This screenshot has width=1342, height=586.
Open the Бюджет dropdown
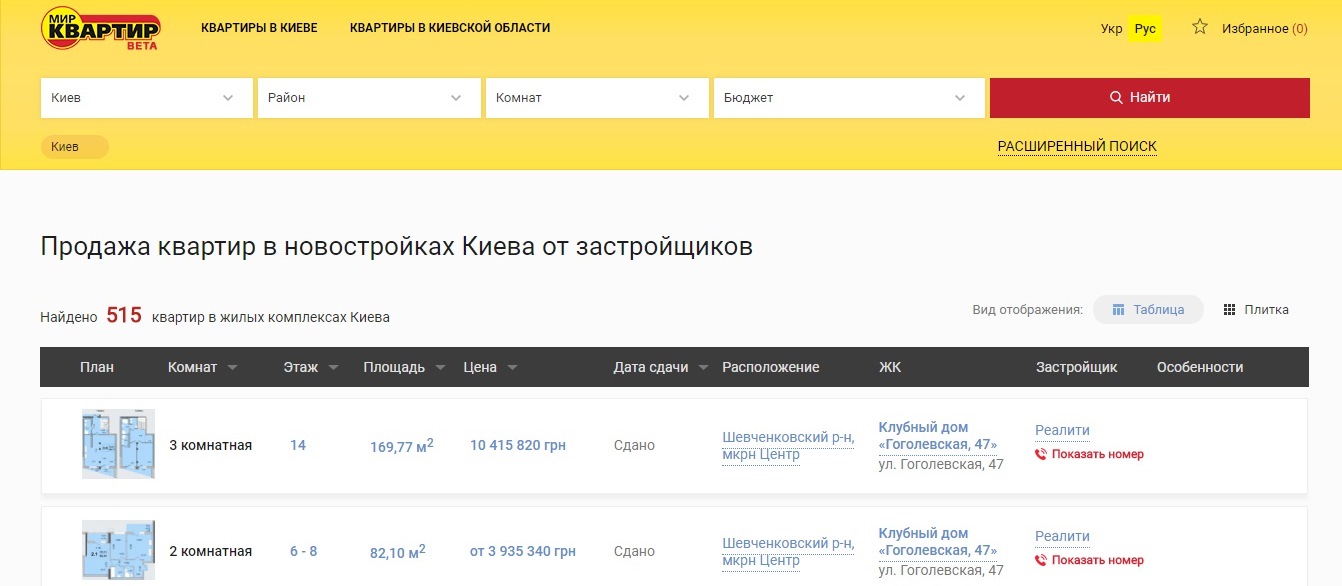pos(846,98)
